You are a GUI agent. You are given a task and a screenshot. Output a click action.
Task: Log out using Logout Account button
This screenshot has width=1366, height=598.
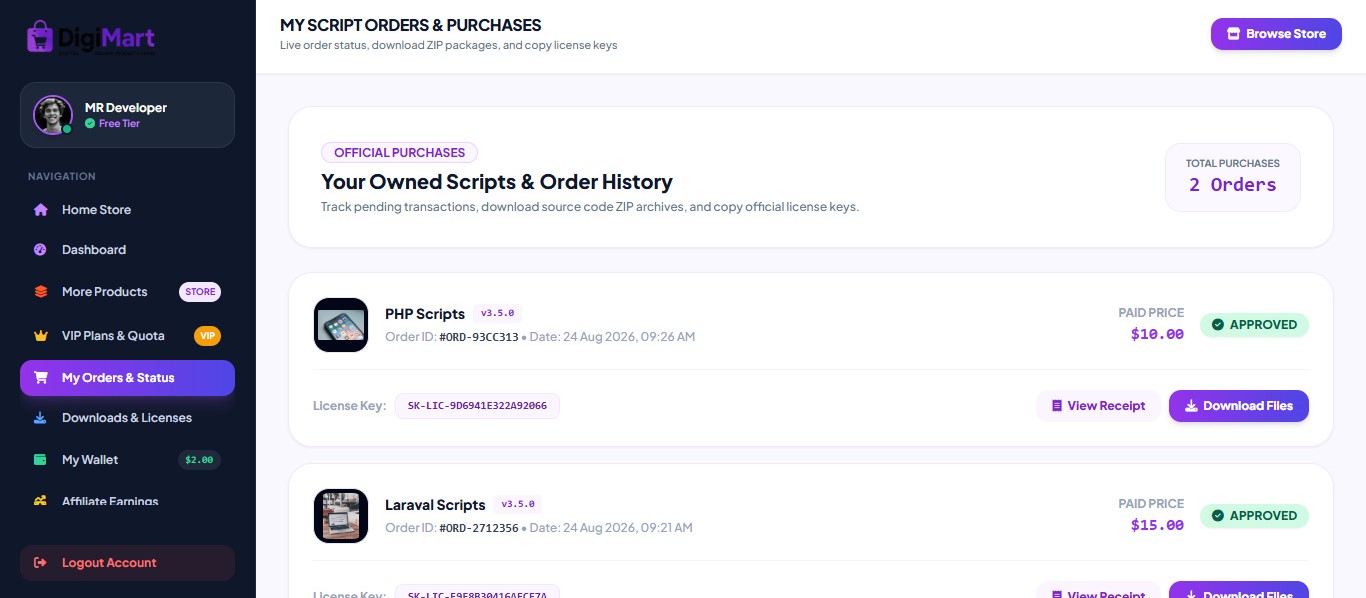tap(127, 563)
